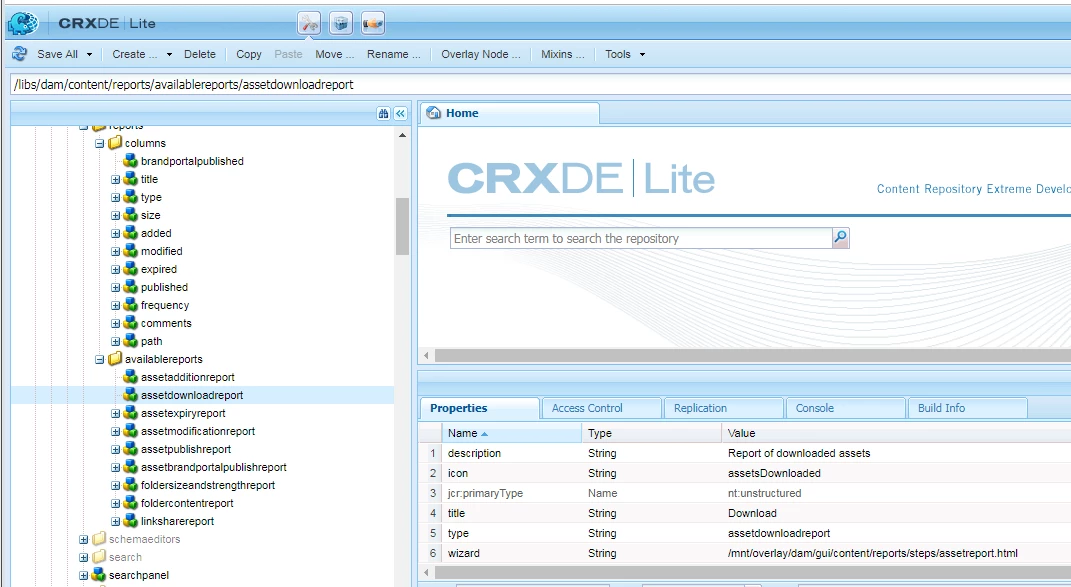Click the schemaeditors folder icon
1071x587 pixels.
tap(99, 538)
